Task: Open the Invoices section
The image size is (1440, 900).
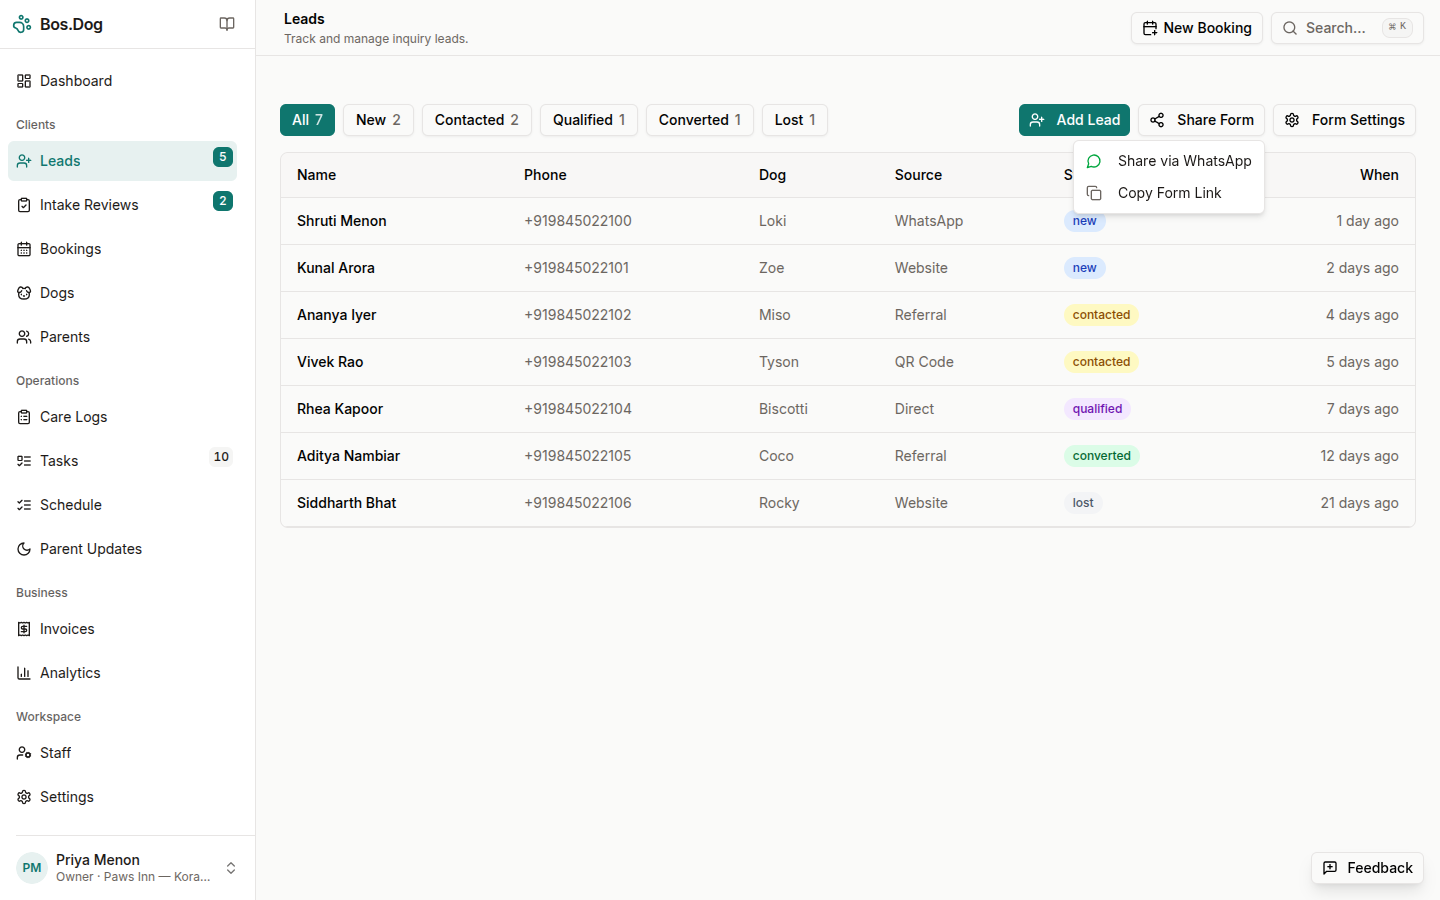Action: (x=68, y=628)
